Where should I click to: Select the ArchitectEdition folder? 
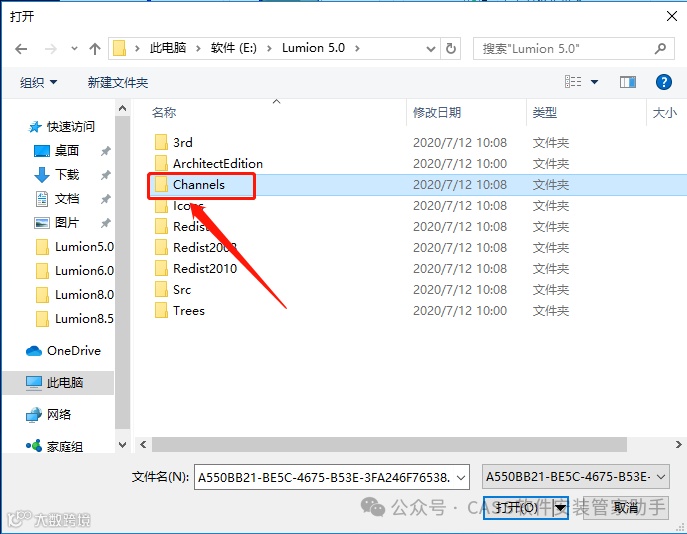coord(218,163)
